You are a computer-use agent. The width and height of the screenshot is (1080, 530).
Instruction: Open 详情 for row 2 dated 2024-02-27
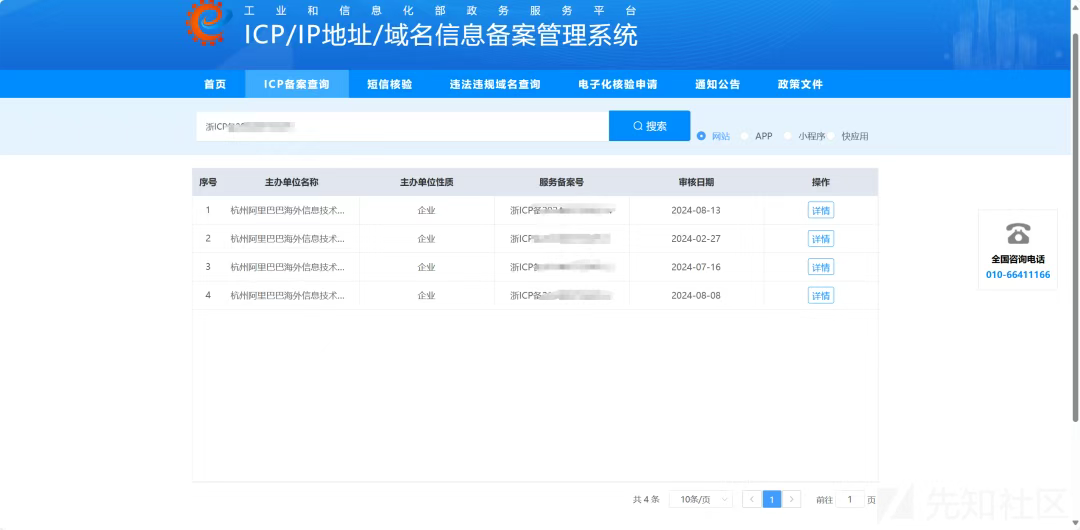[x=821, y=238]
